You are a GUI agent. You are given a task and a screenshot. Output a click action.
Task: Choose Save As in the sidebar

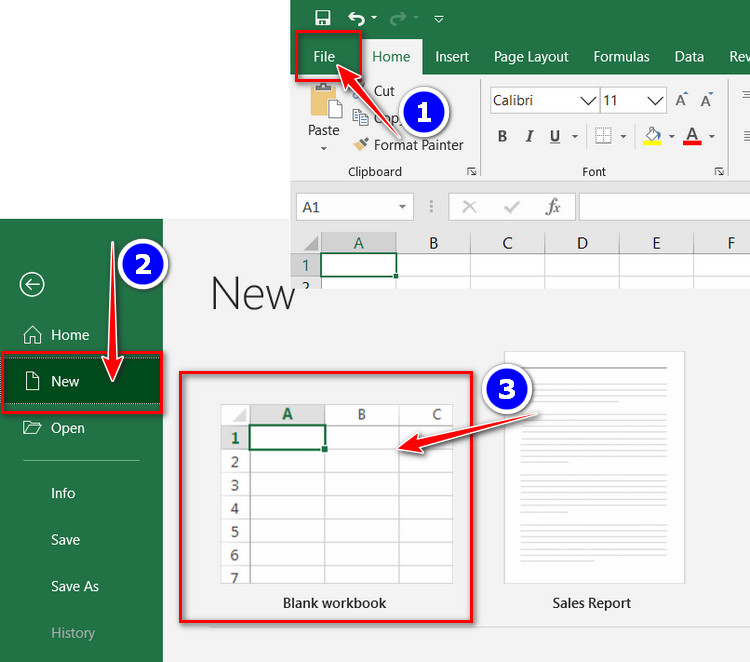click(x=75, y=586)
